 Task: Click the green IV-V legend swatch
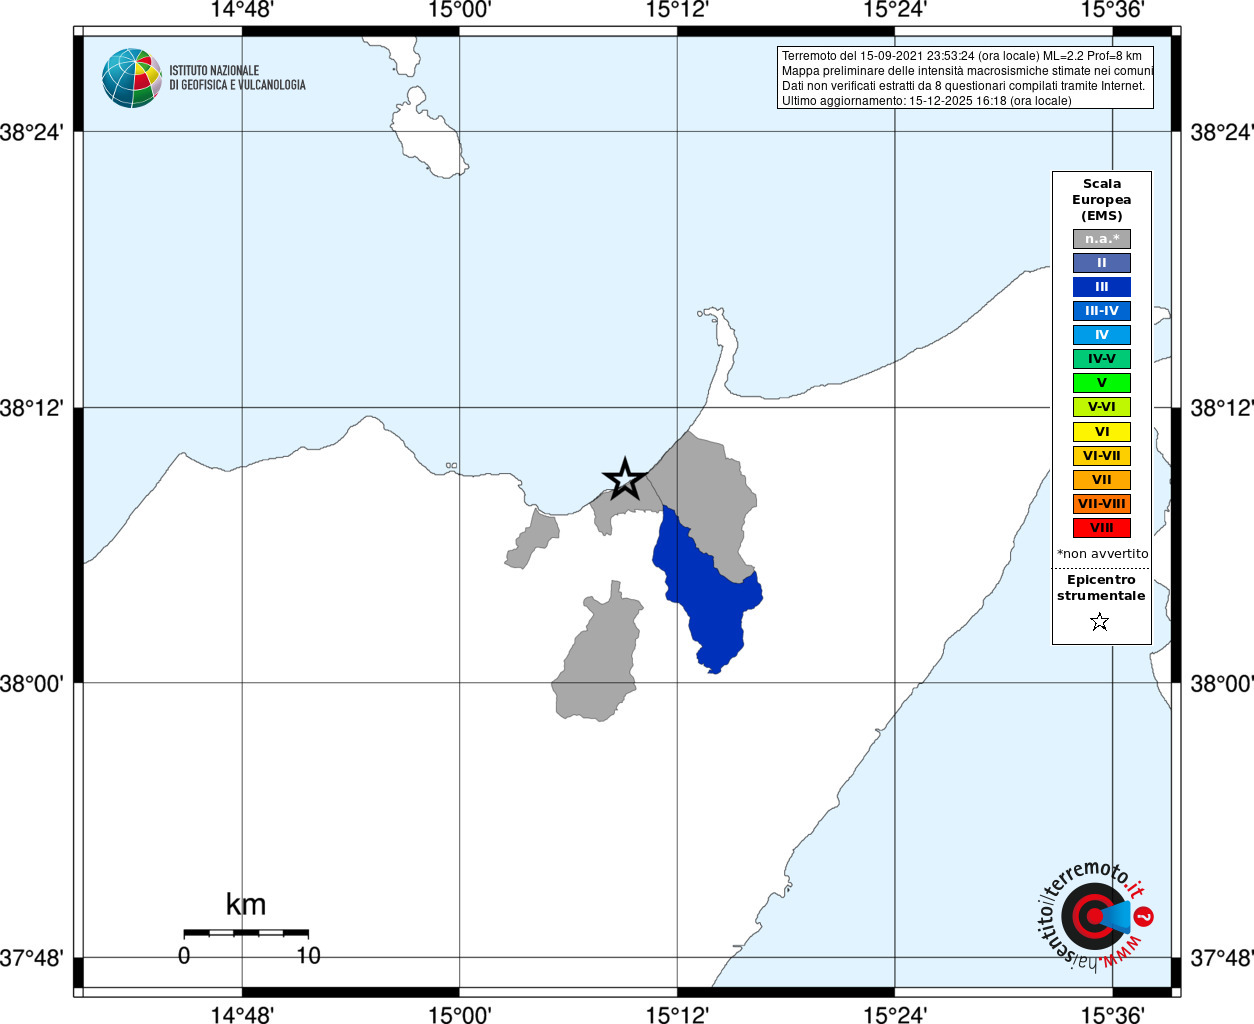point(1102,359)
